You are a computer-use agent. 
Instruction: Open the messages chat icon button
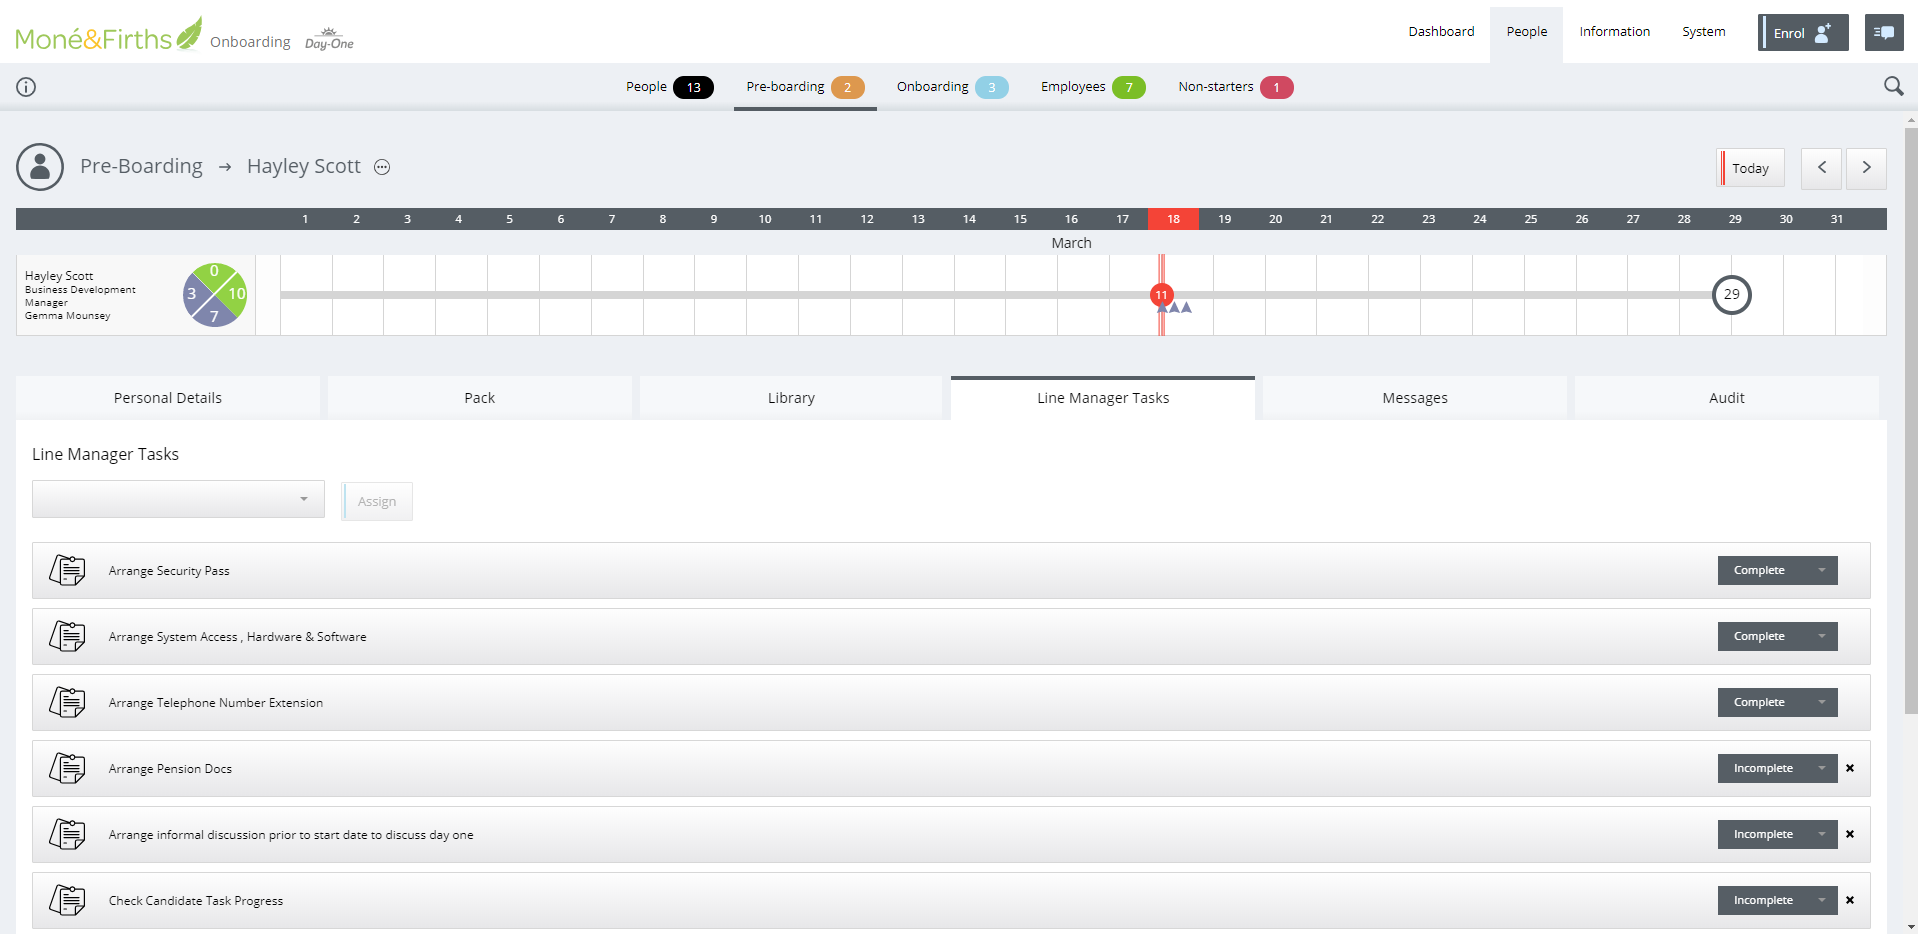point(1883,33)
